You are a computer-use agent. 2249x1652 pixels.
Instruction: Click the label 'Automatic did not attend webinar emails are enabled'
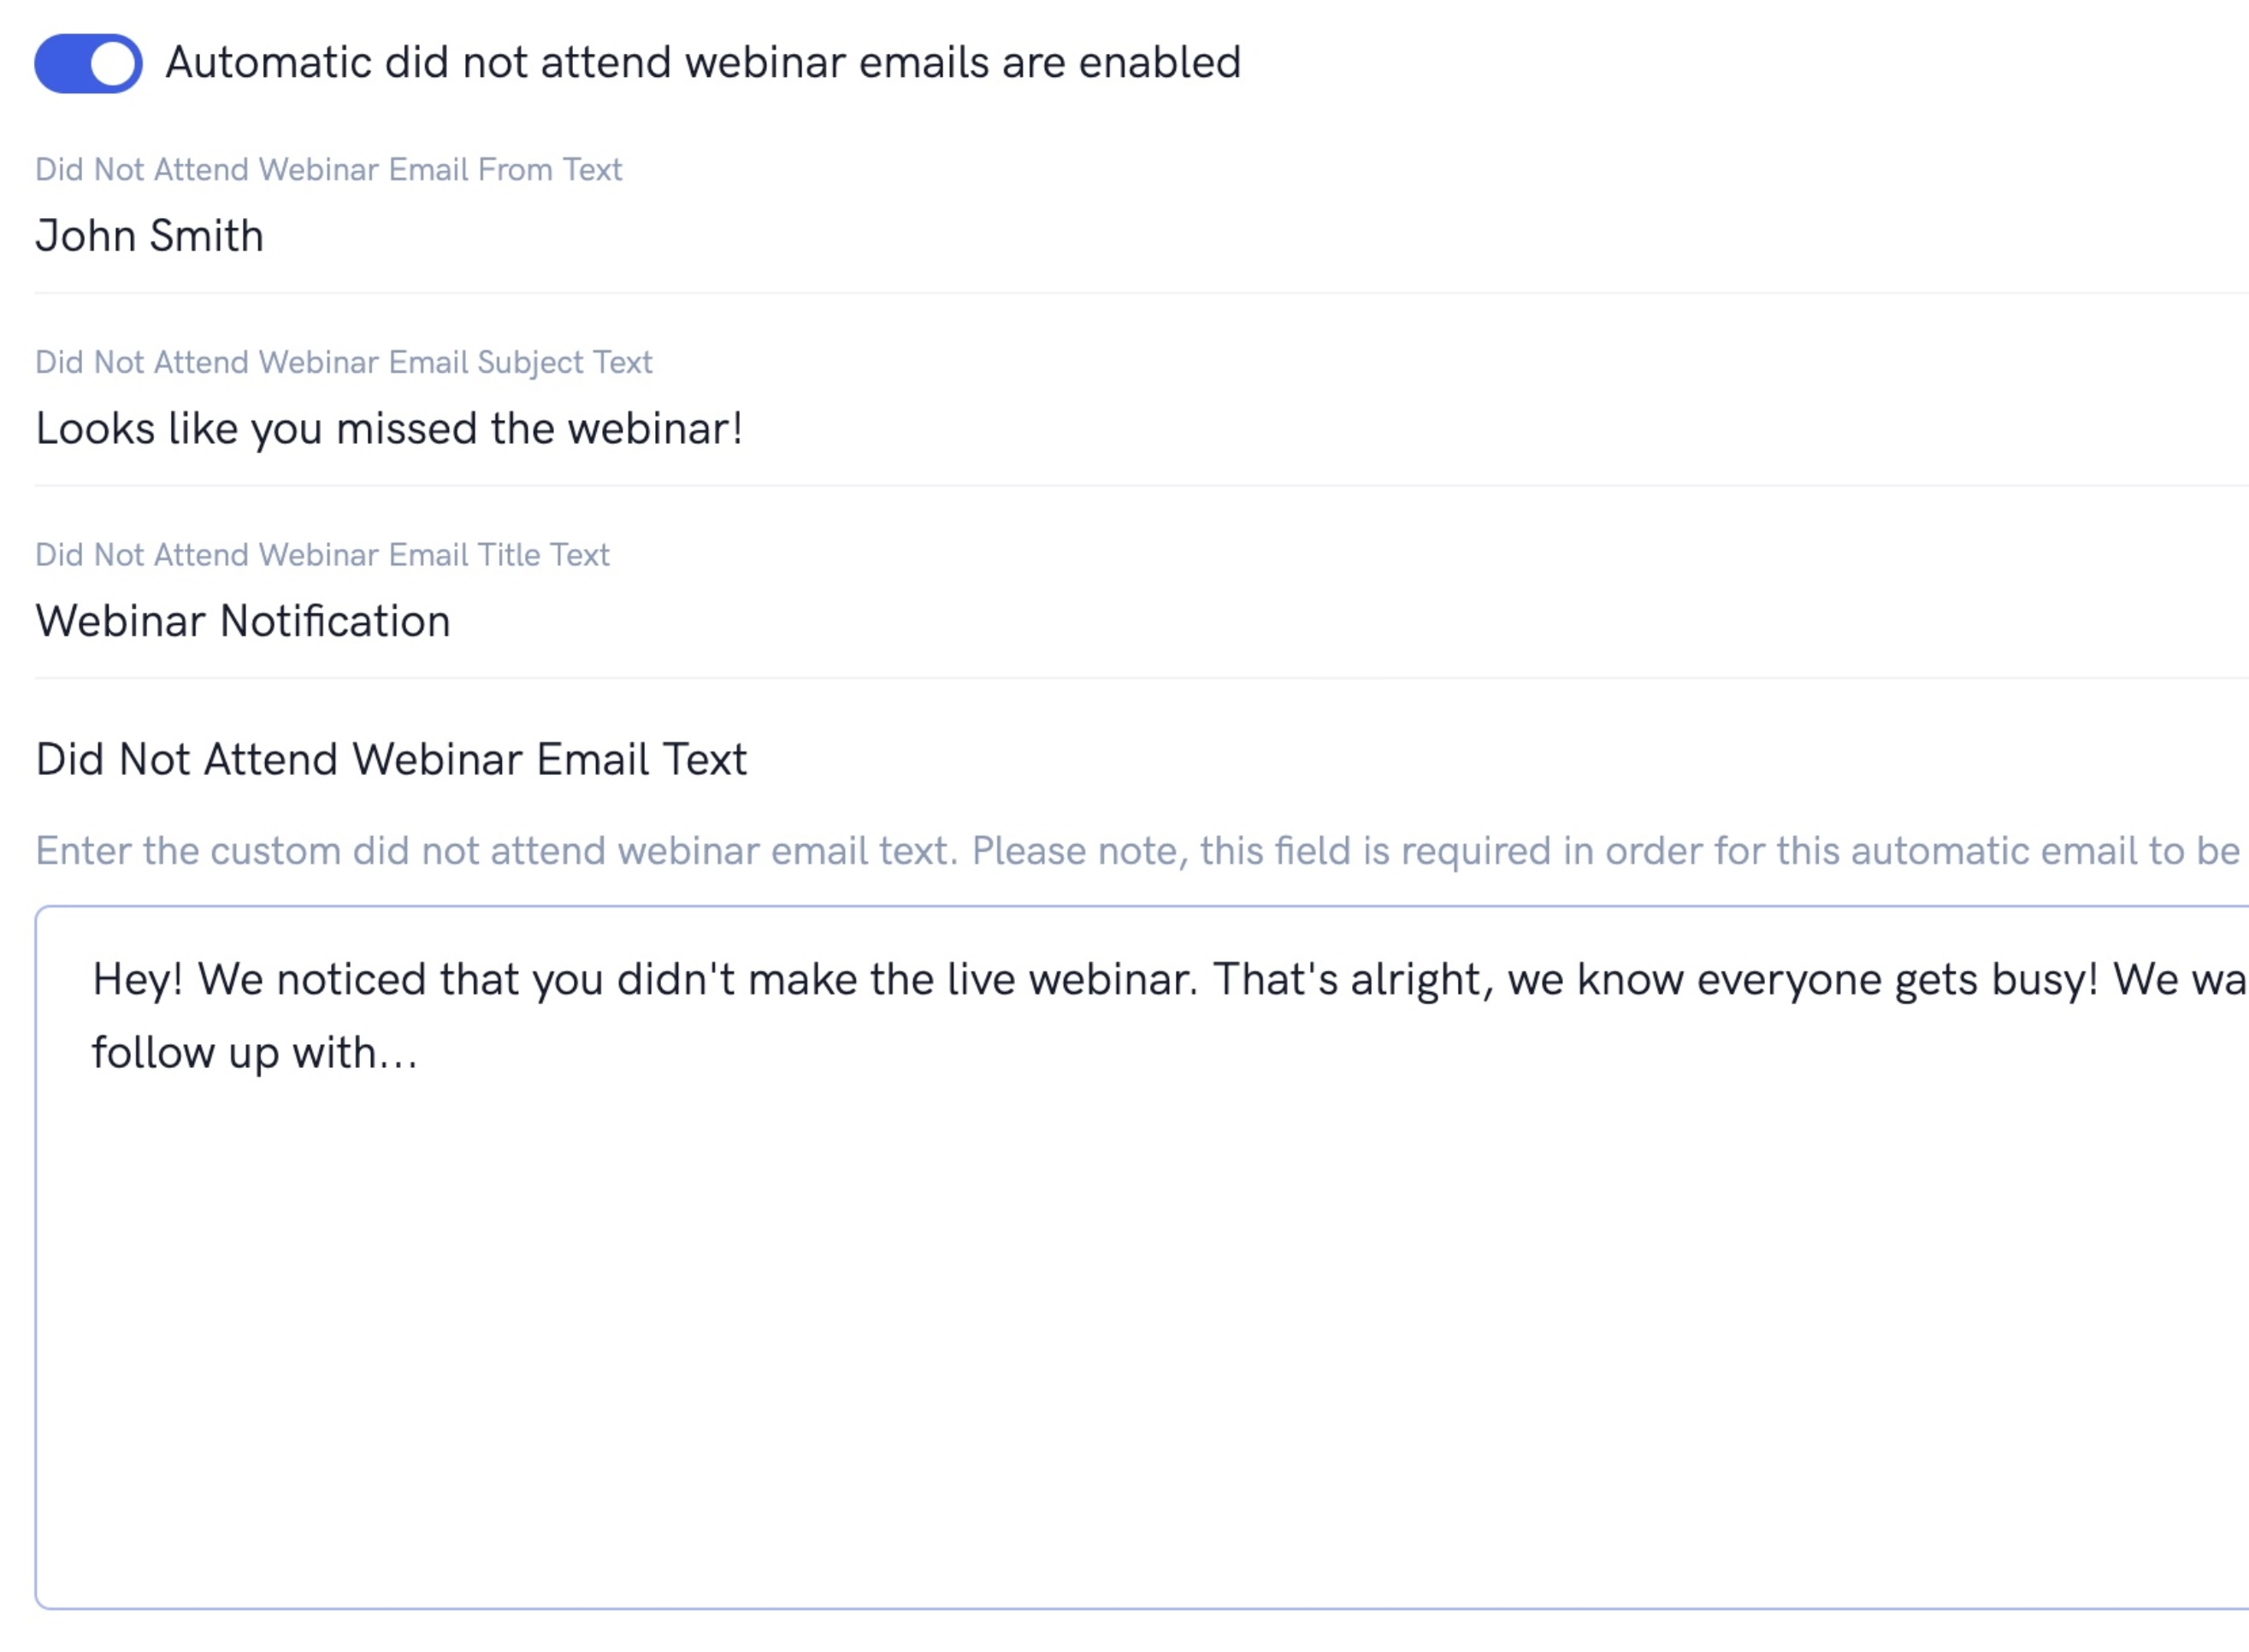coord(702,62)
